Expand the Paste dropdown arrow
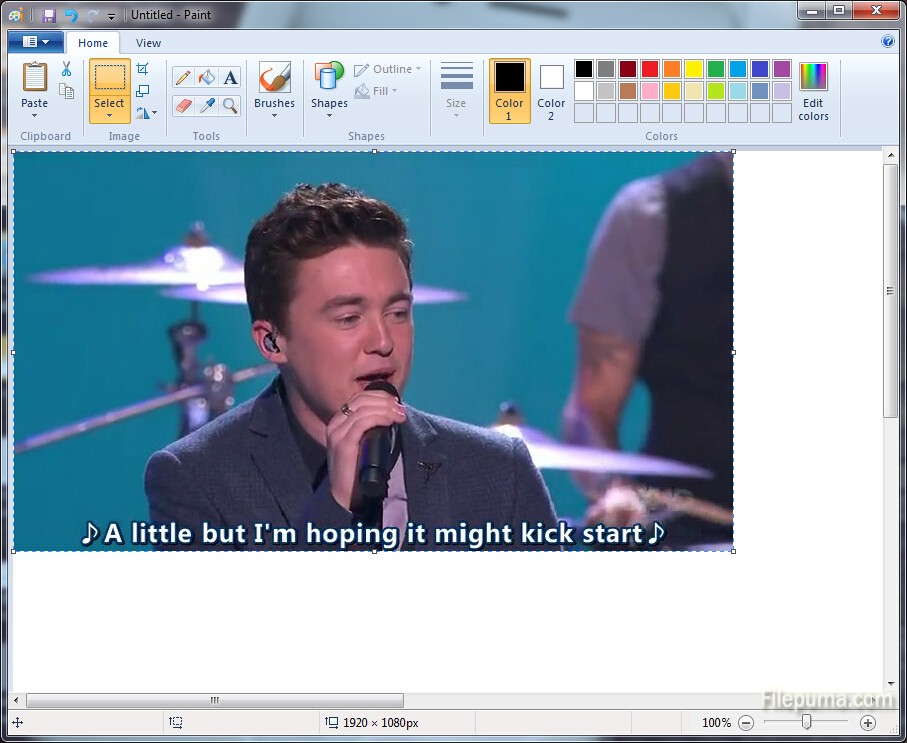The width and height of the screenshot is (907, 743). pos(35,116)
